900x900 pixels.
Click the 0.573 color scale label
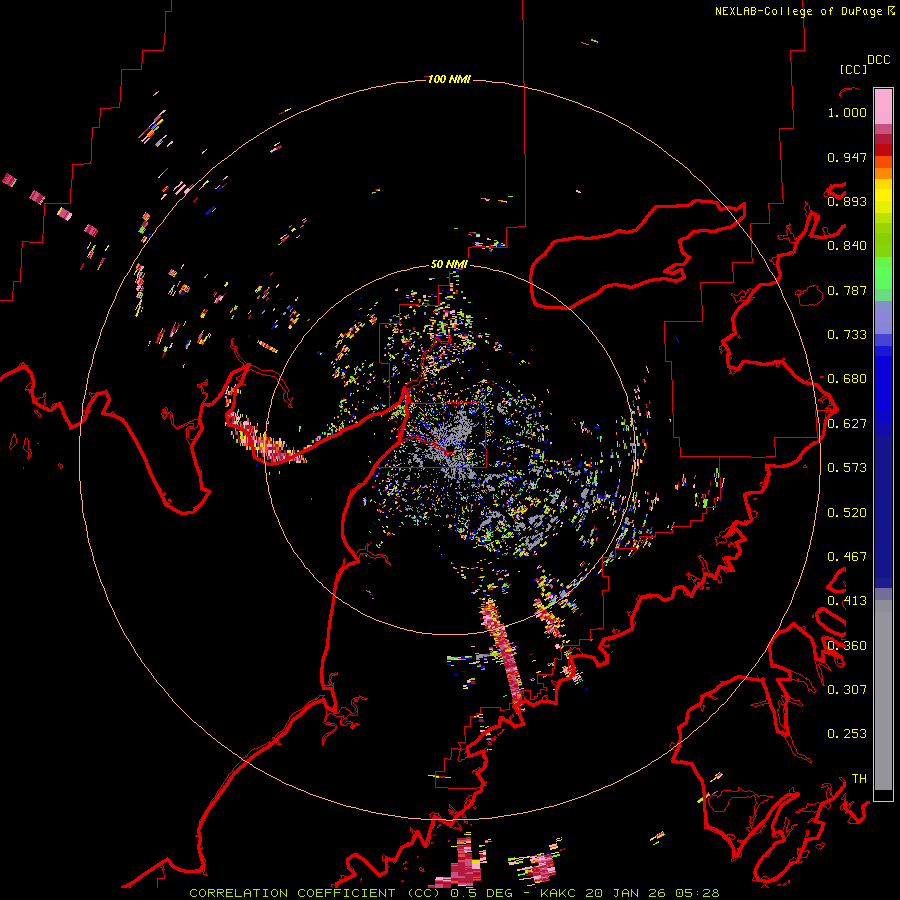(x=847, y=468)
